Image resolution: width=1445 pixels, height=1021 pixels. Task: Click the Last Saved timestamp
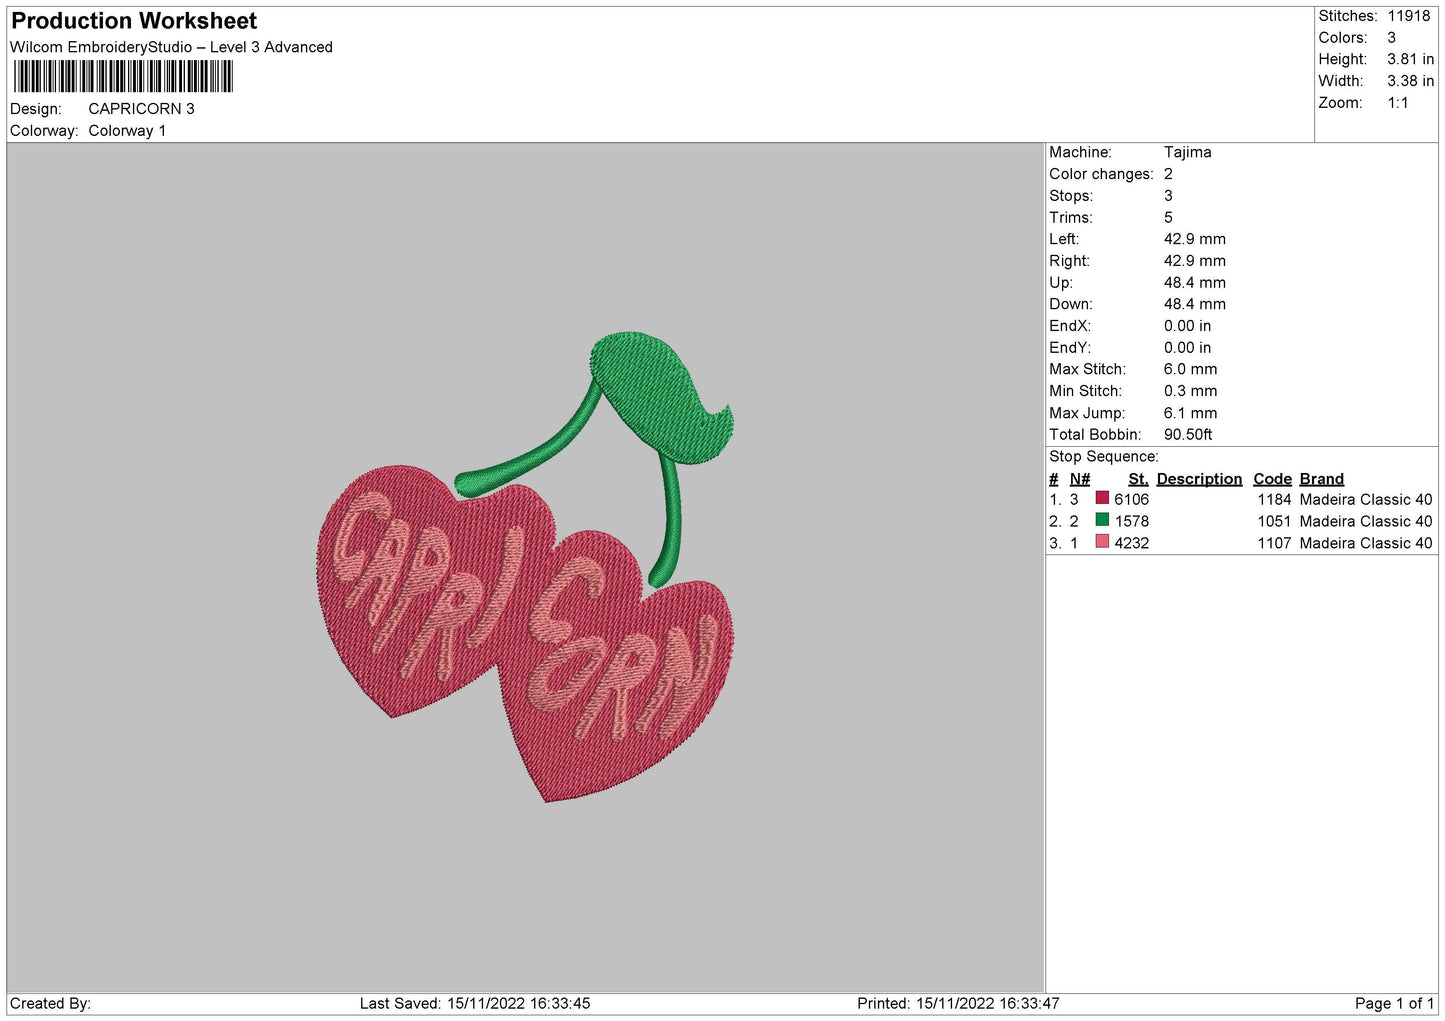coord(475,1003)
